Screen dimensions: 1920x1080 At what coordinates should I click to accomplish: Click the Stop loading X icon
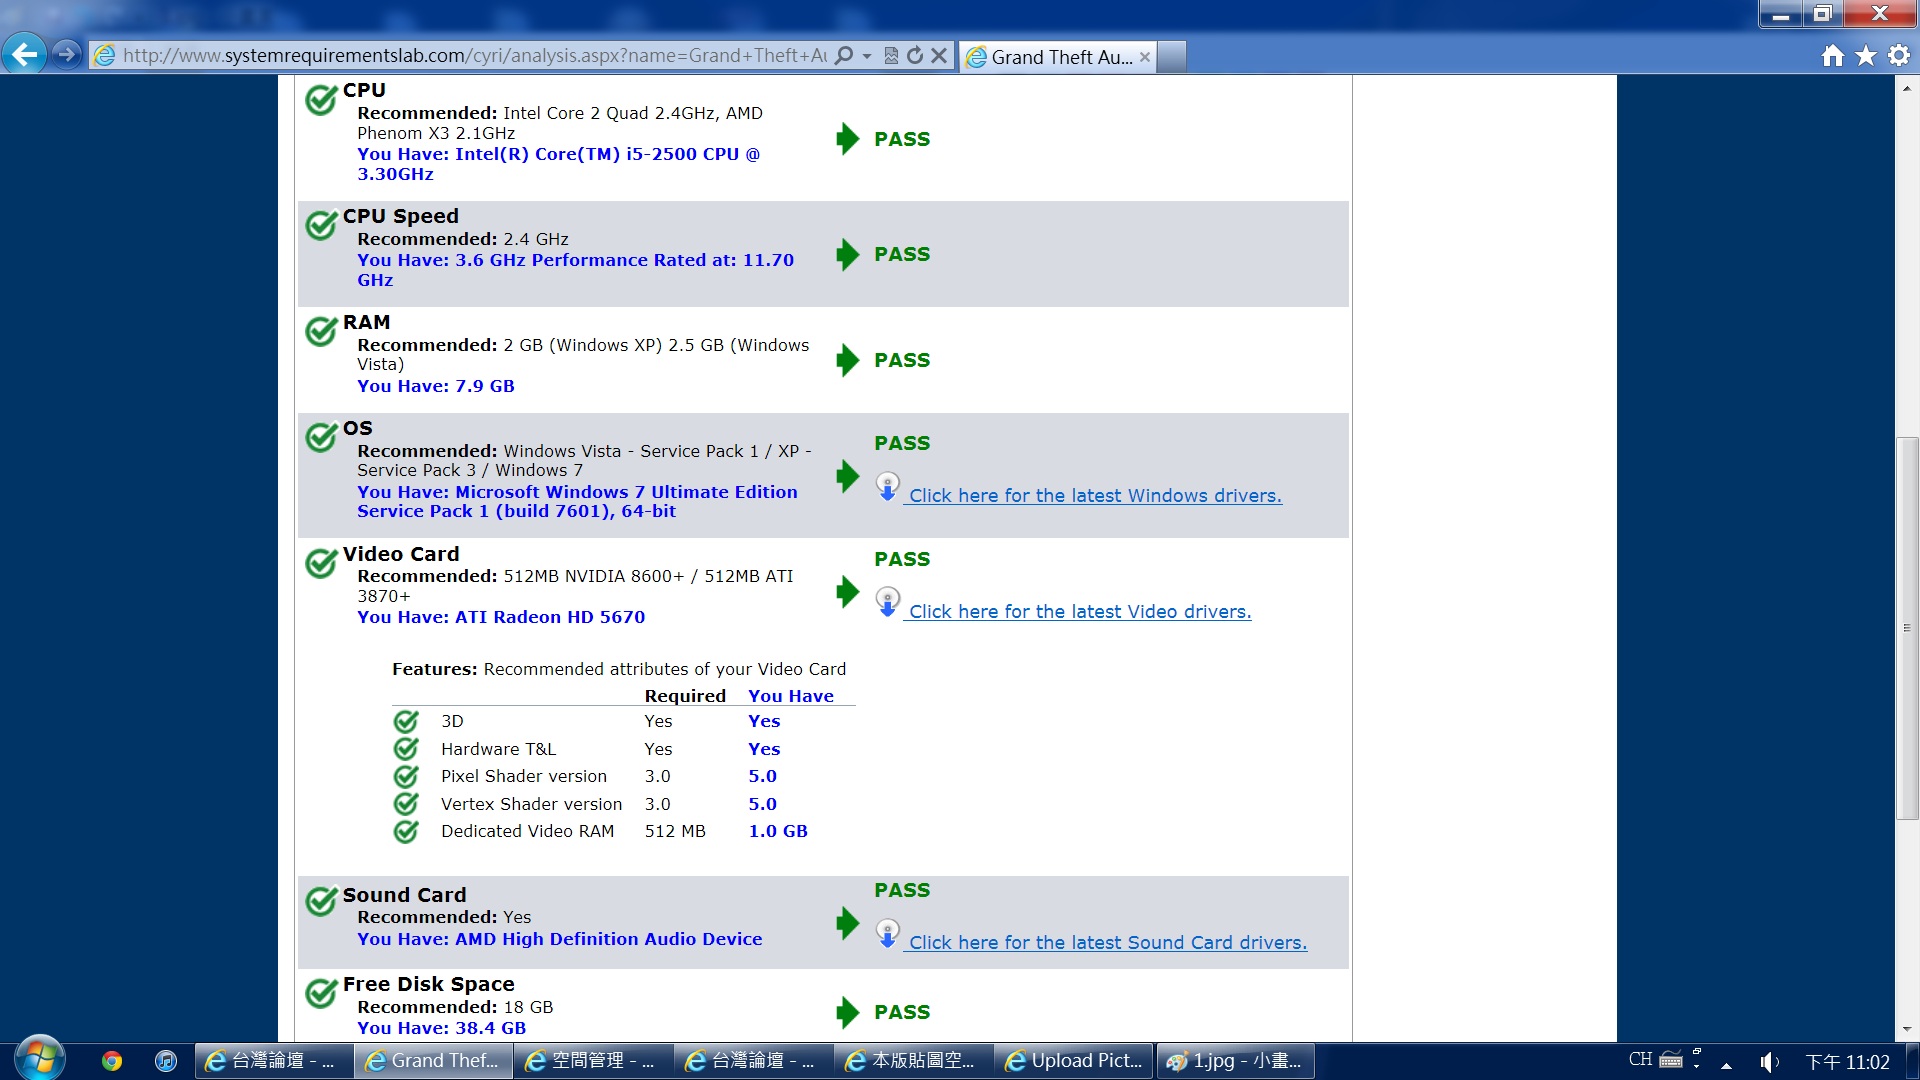point(939,56)
